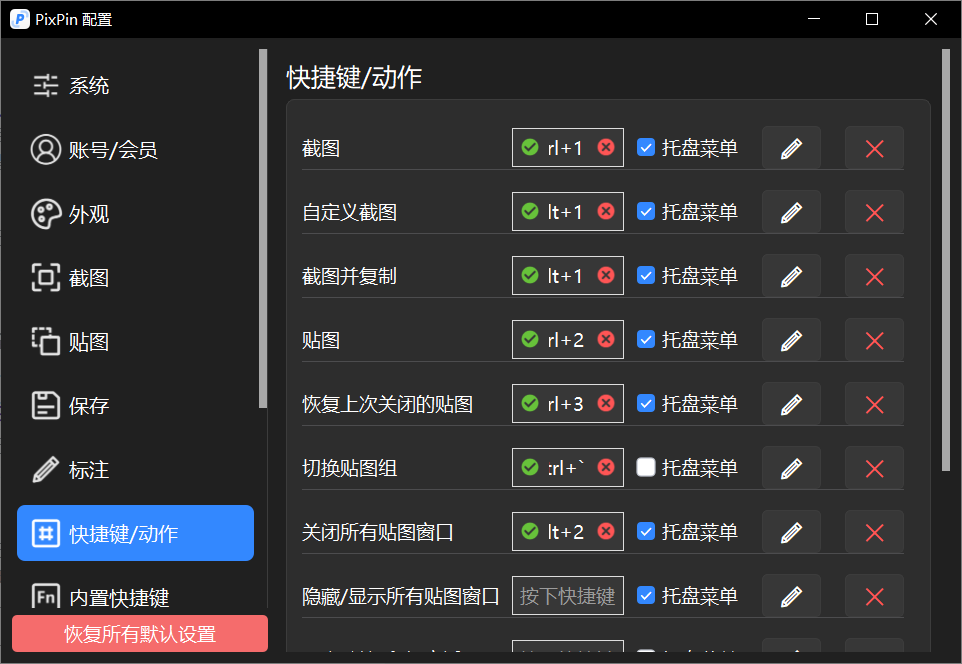Click the pencil edit icon for 截图
Screen dimensions: 962x664
(791, 148)
